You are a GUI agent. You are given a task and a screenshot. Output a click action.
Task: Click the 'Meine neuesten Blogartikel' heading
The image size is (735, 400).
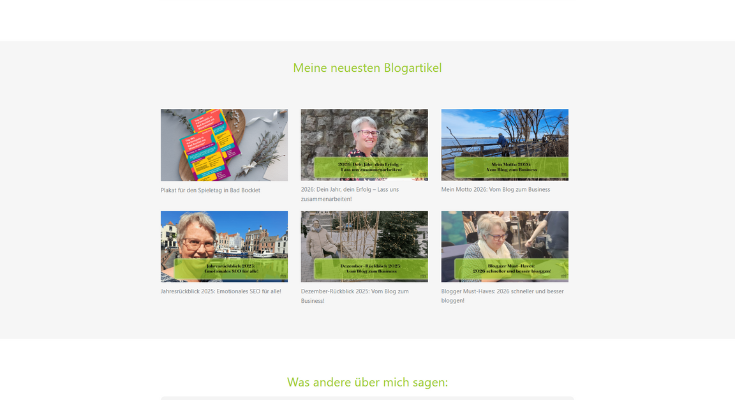367,68
